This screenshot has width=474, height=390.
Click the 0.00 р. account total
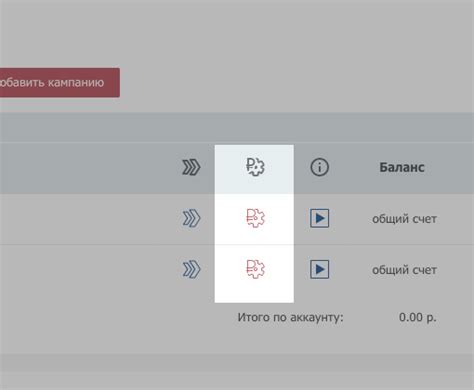tap(418, 317)
